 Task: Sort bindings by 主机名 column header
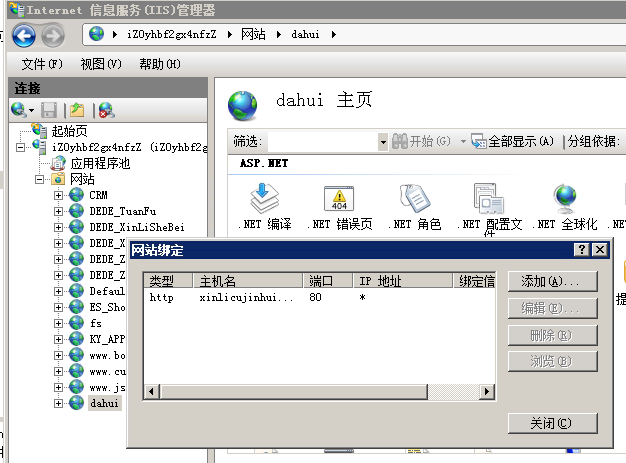coord(247,281)
